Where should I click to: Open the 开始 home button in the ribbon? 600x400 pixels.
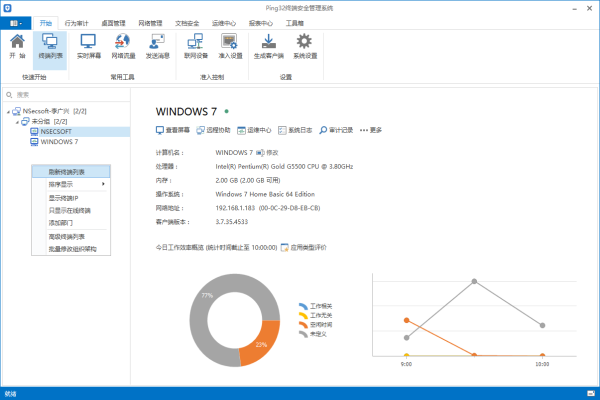coord(17,47)
